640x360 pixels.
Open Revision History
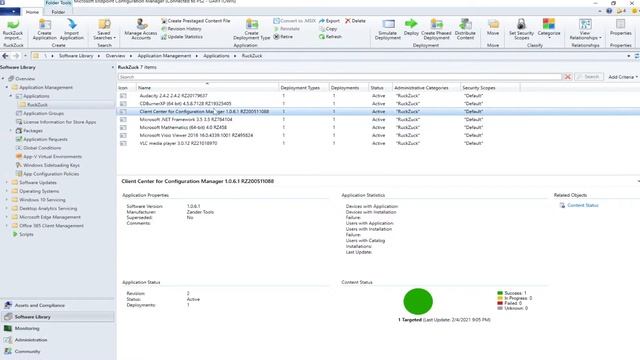click(x=181, y=29)
